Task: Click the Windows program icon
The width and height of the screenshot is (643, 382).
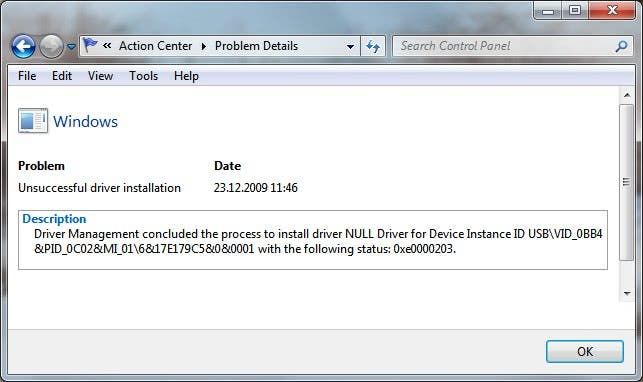Action: click(33, 121)
